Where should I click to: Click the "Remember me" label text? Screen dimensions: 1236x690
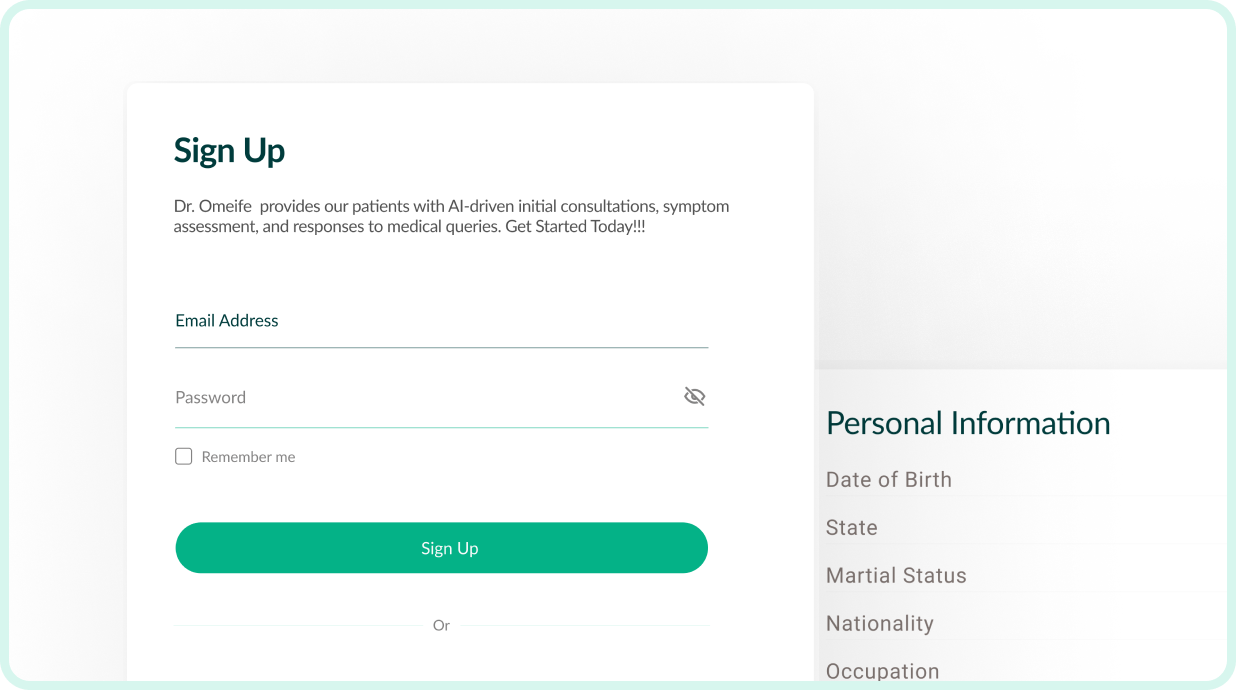pos(248,457)
